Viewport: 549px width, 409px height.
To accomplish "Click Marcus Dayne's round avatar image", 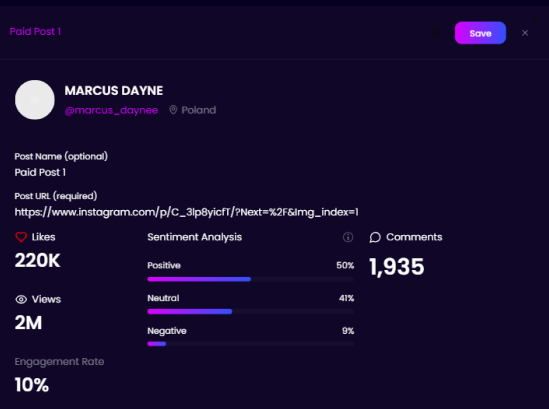I will 35,100.
